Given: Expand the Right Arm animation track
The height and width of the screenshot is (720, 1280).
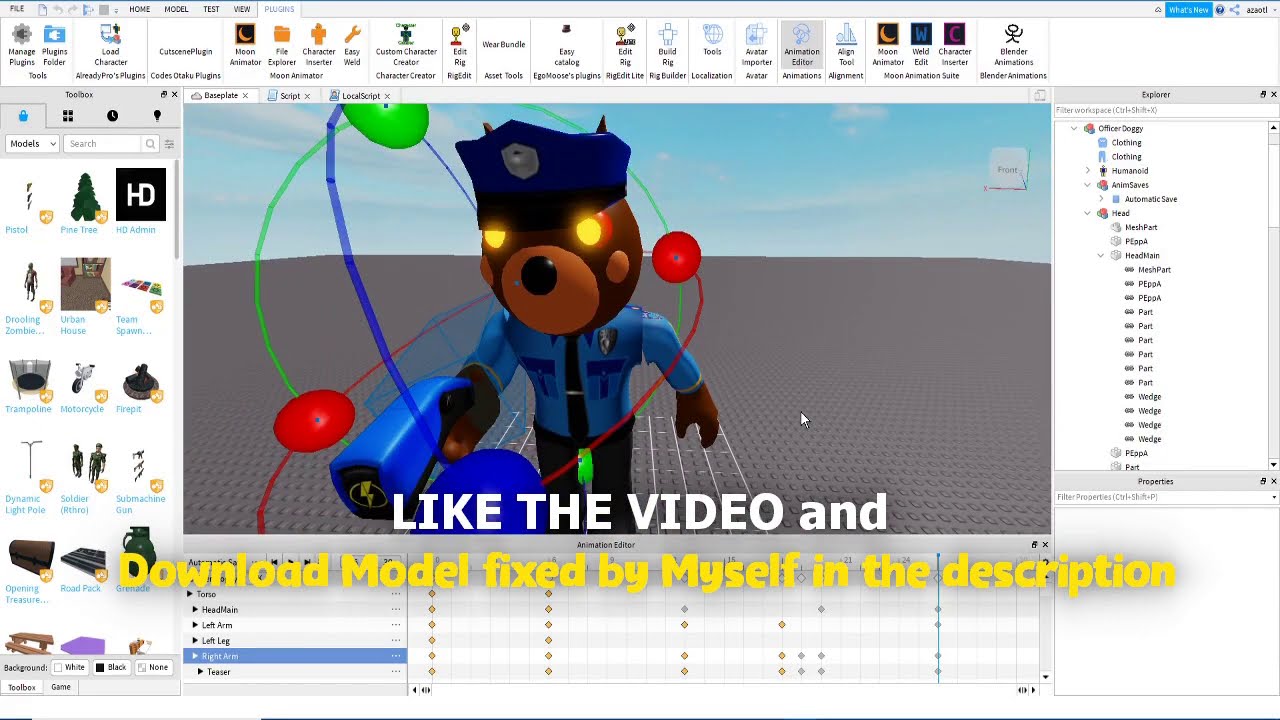Looking at the screenshot, I should tap(195, 656).
